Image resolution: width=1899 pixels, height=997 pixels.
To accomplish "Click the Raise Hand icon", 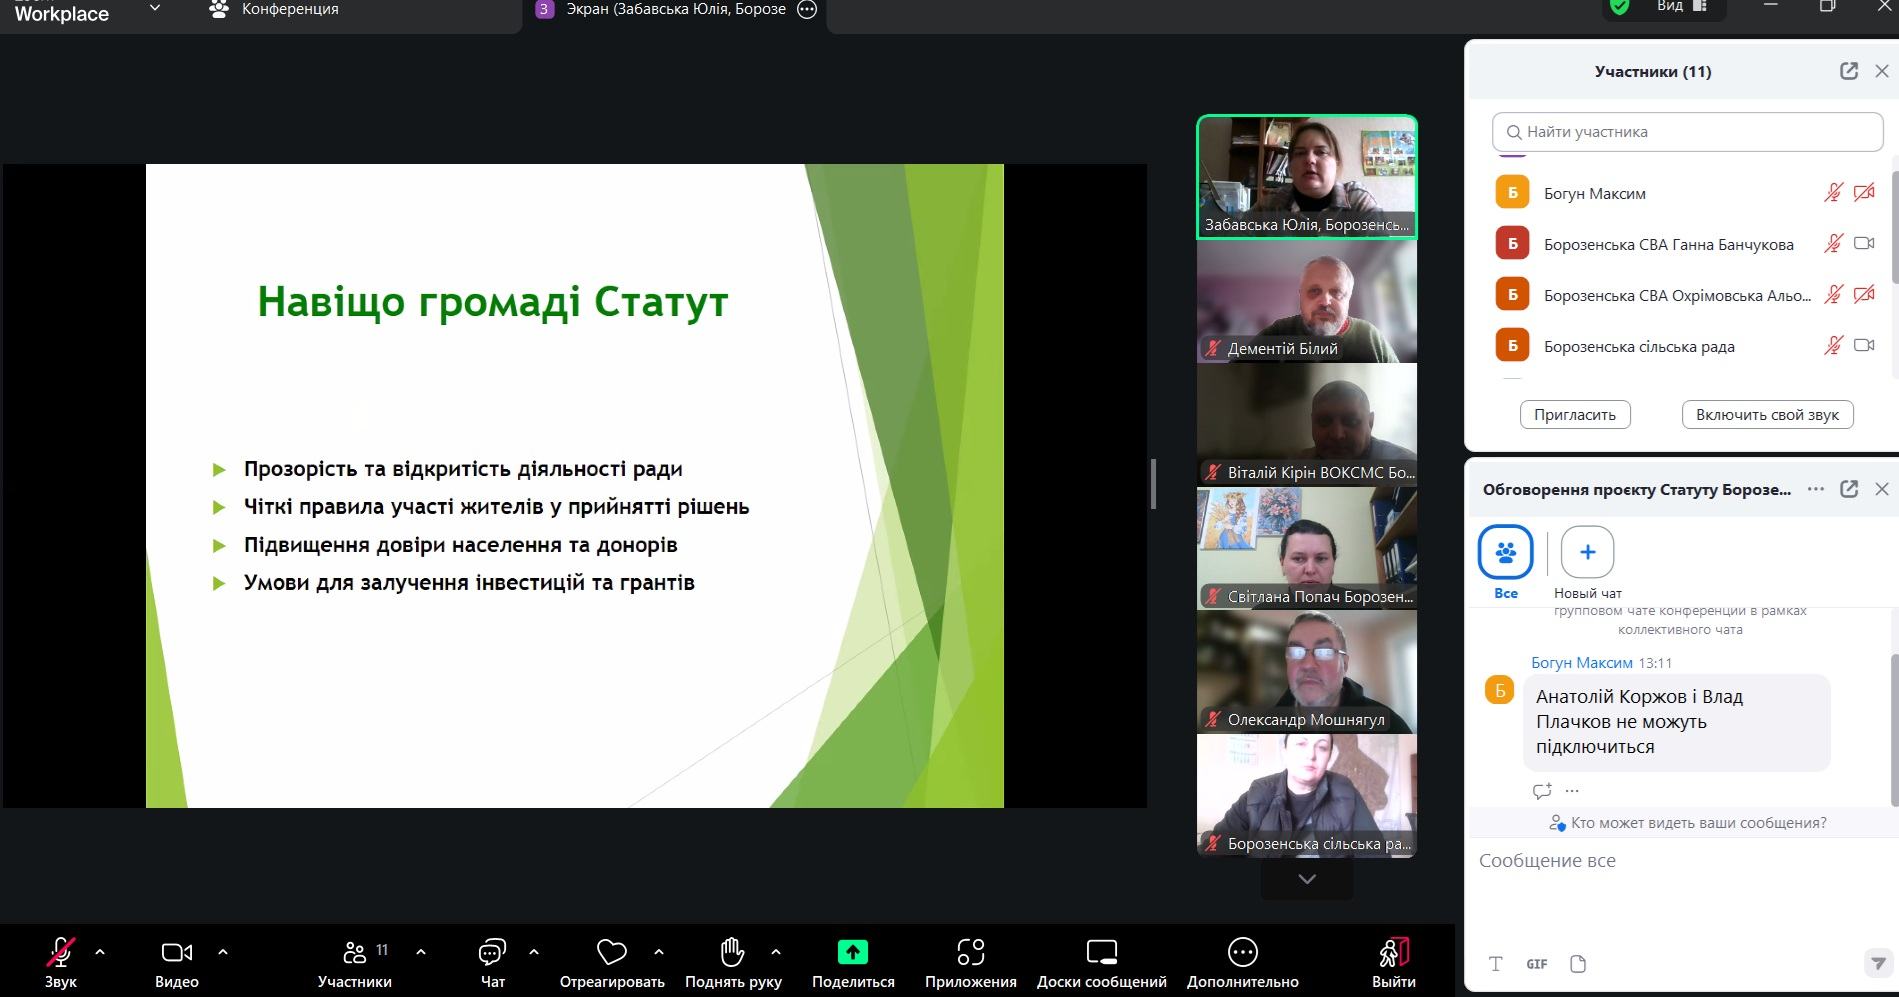I will coord(732,952).
